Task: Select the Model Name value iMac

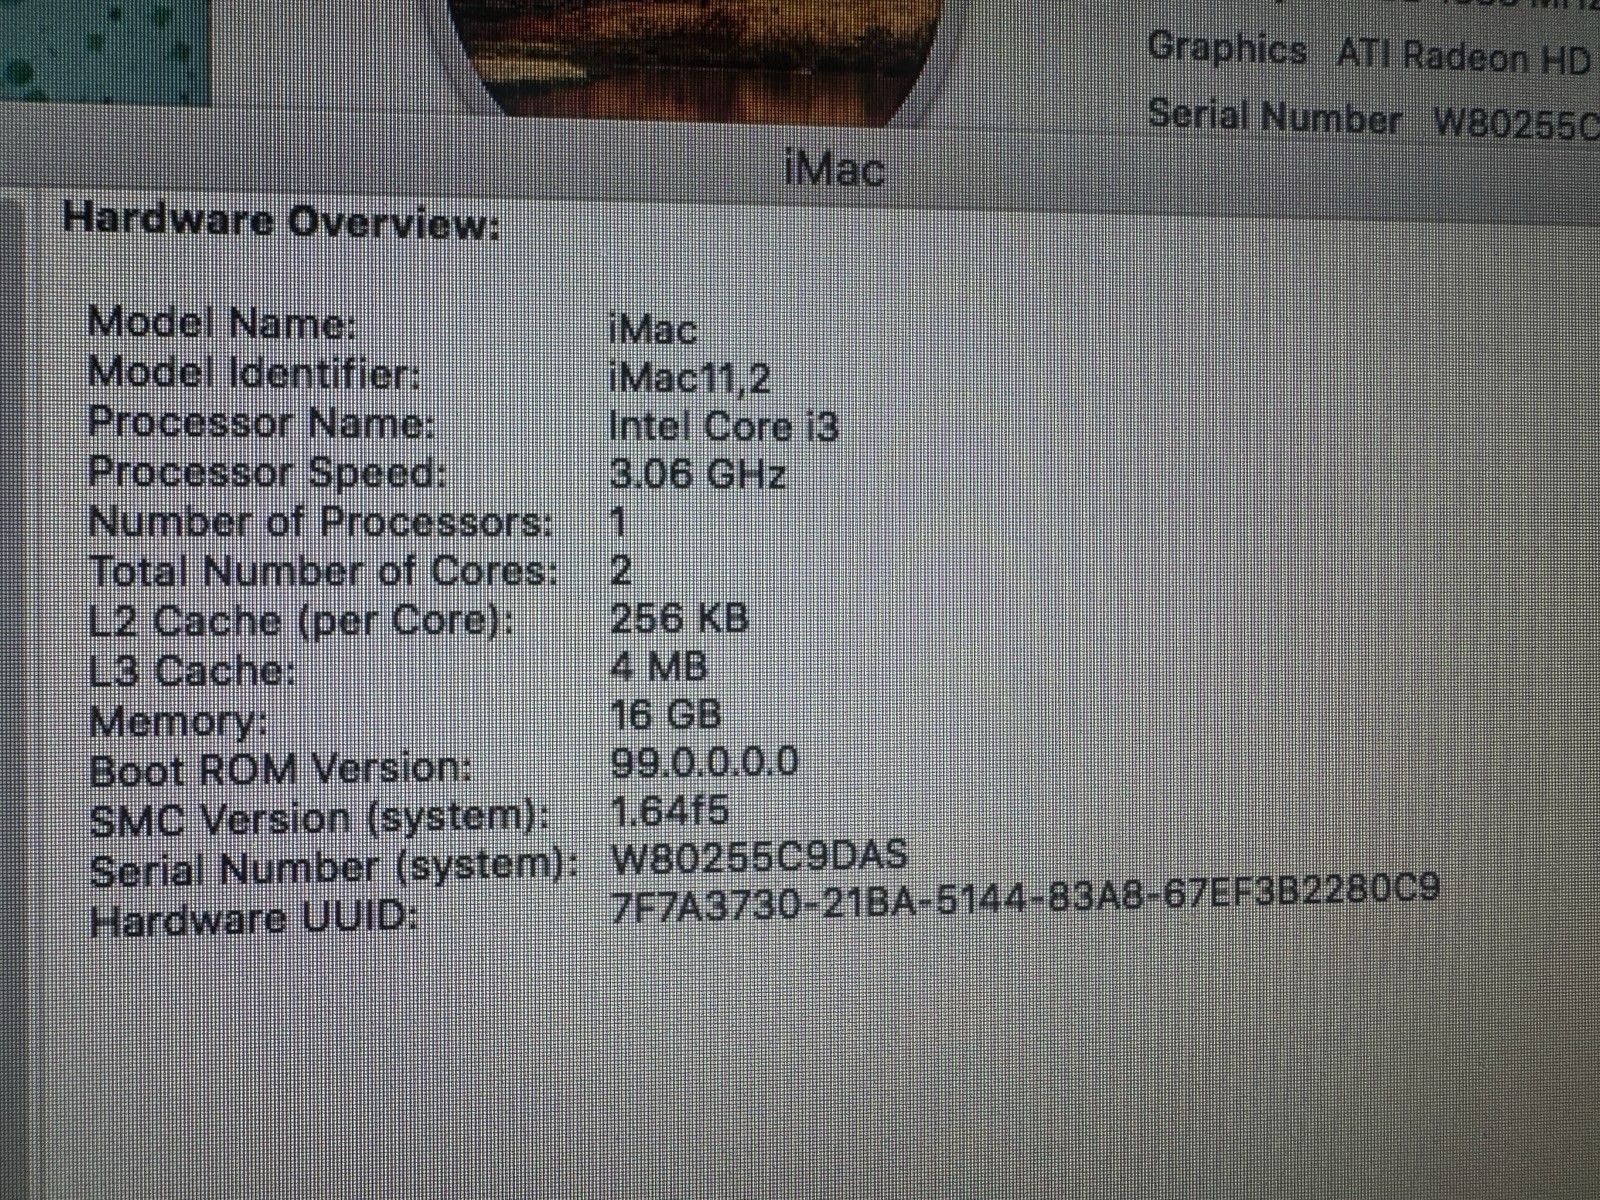Action: 654,328
